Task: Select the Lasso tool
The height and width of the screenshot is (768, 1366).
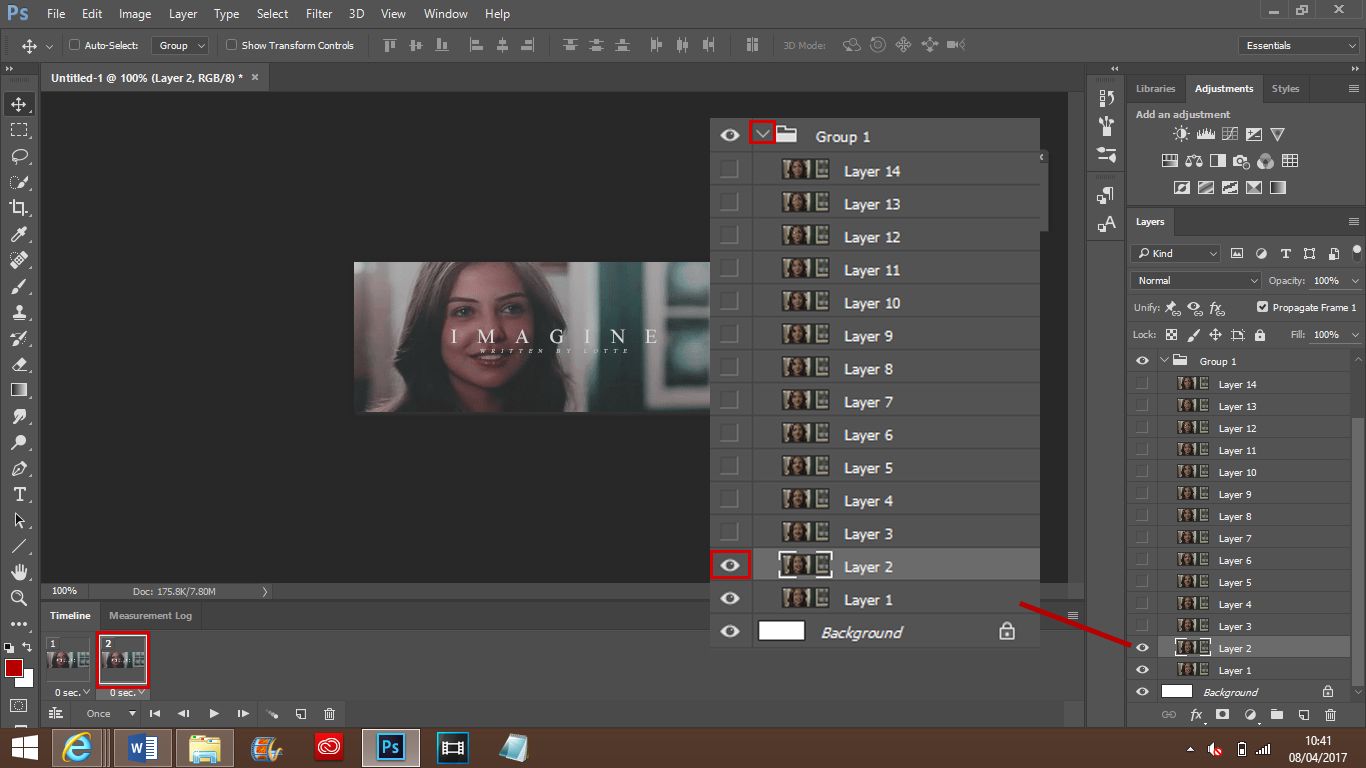Action: click(x=19, y=156)
